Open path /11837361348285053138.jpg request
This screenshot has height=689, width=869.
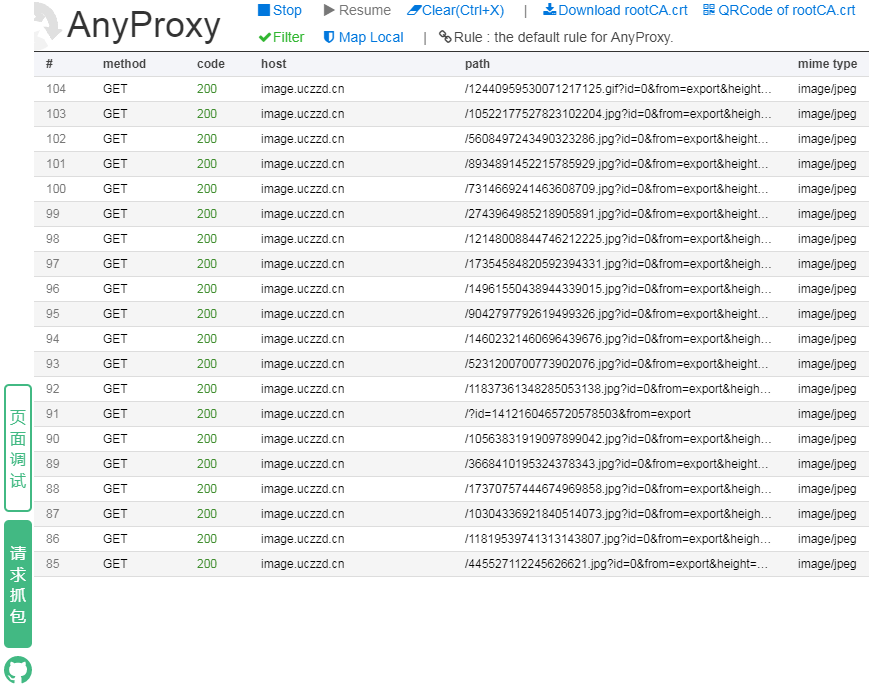[x=618, y=389]
